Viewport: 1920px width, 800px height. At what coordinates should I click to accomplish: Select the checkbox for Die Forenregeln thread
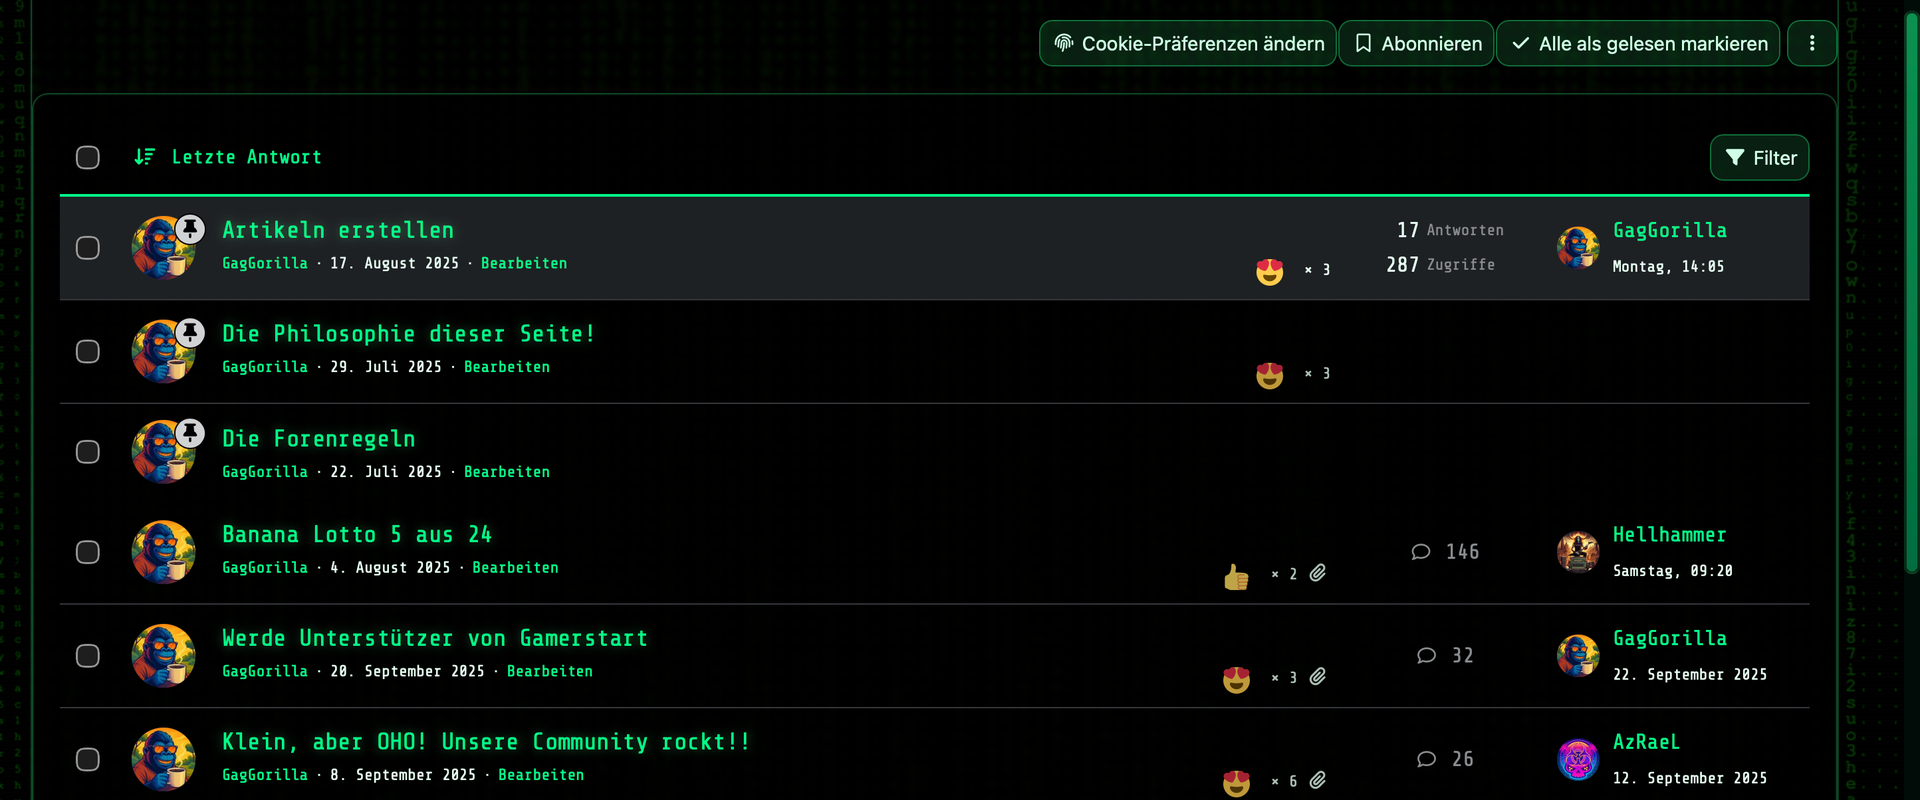point(88,452)
